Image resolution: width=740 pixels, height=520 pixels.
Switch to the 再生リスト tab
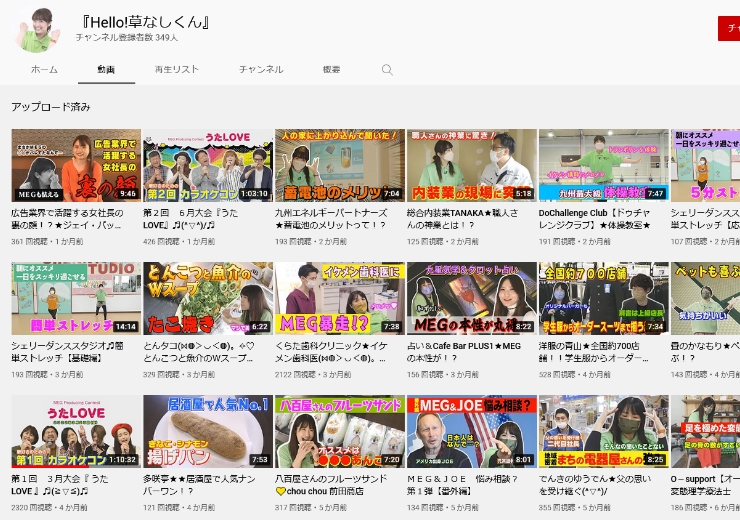[x=176, y=70]
